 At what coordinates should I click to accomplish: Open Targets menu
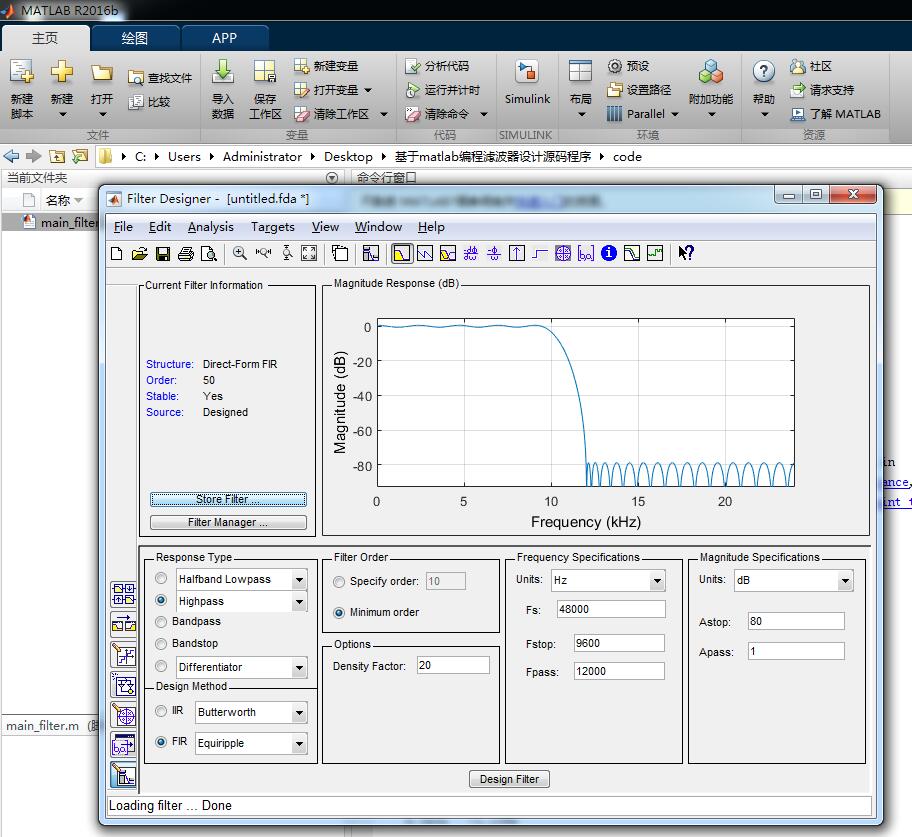(273, 227)
